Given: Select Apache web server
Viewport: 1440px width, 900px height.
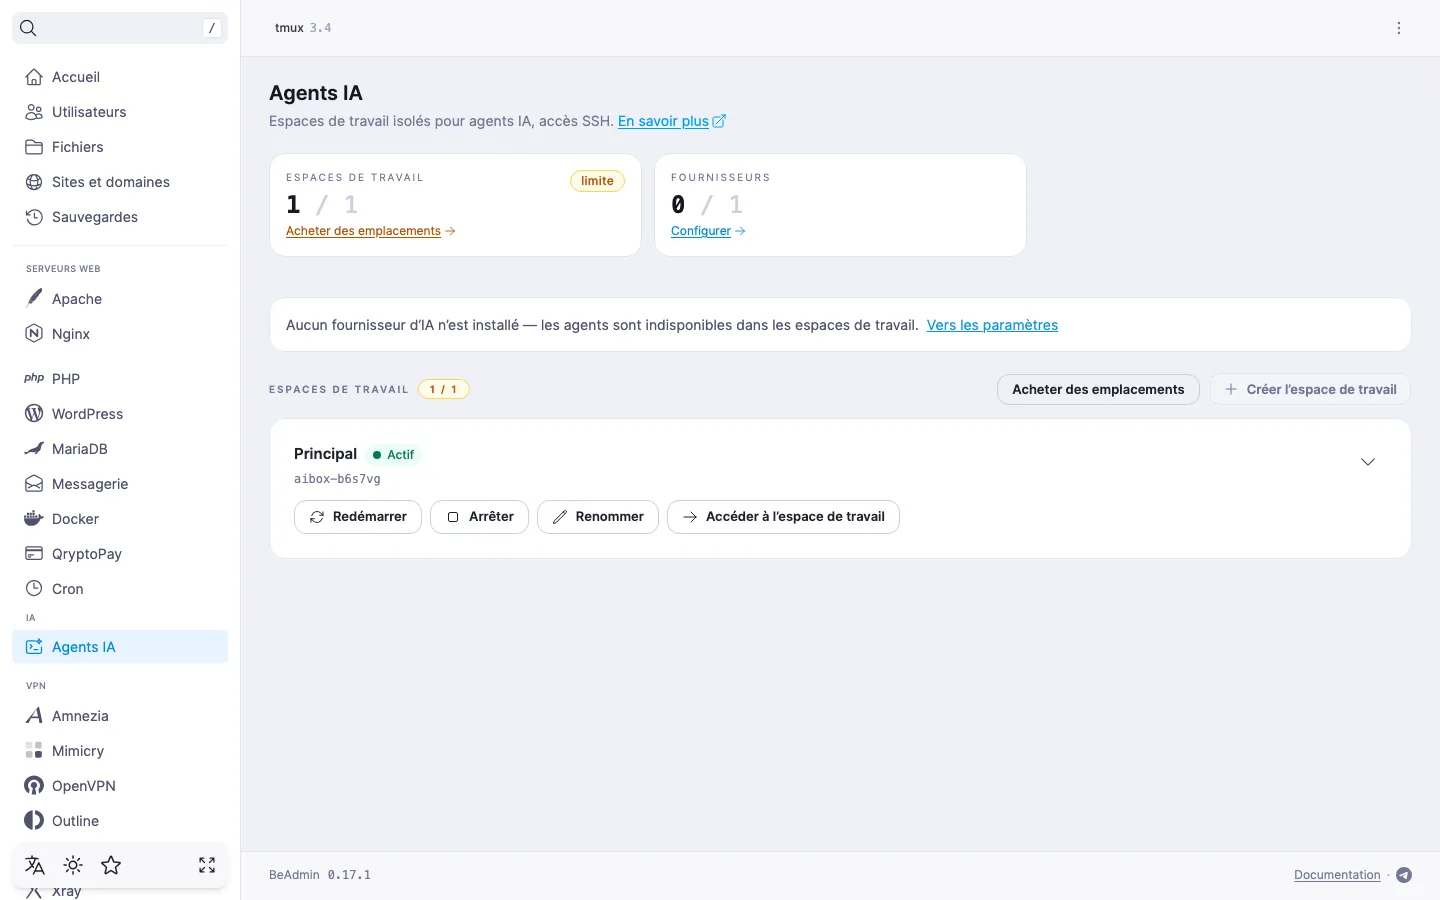Looking at the screenshot, I should (x=120, y=299).
